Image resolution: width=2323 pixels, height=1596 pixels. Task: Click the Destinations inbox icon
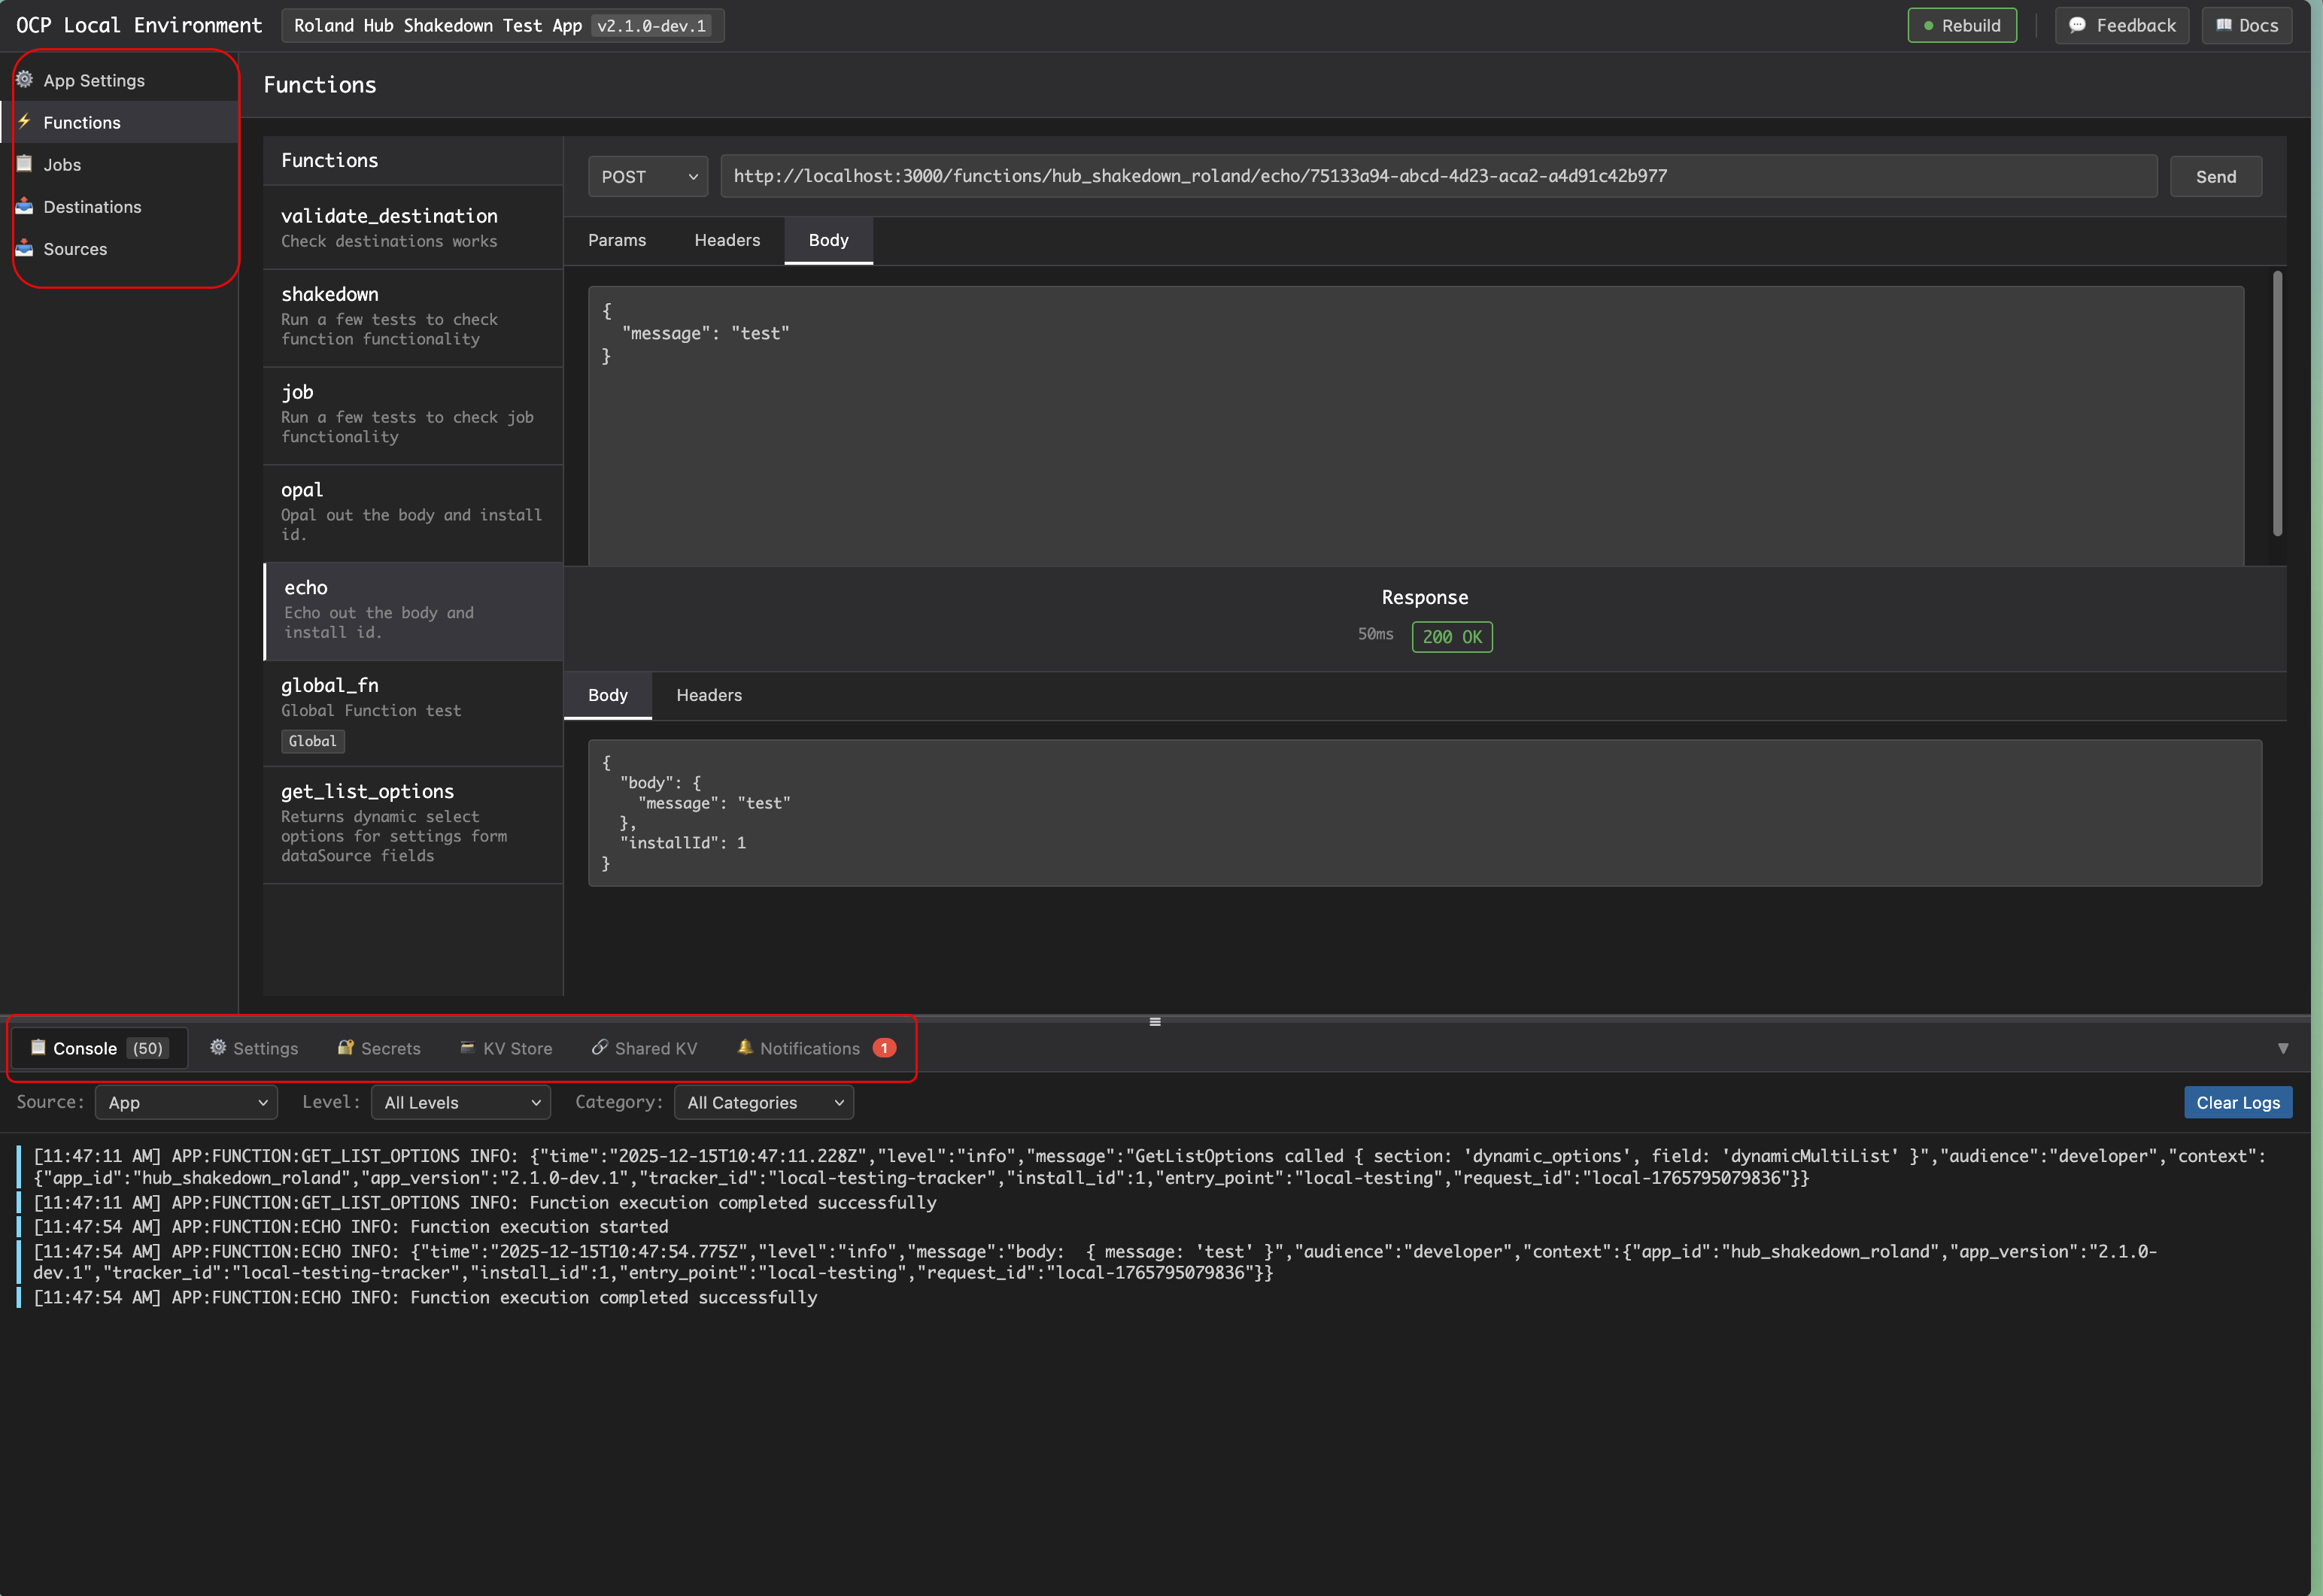[x=25, y=206]
